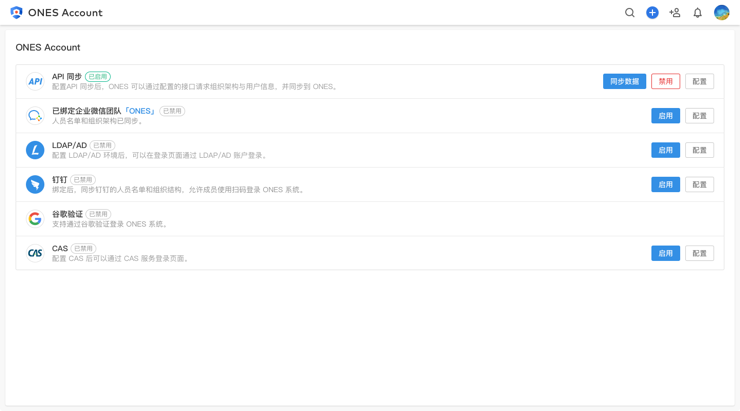Screen dimensions: 740x411
Task: Open 配置 for CAS
Action: click(699, 253)
